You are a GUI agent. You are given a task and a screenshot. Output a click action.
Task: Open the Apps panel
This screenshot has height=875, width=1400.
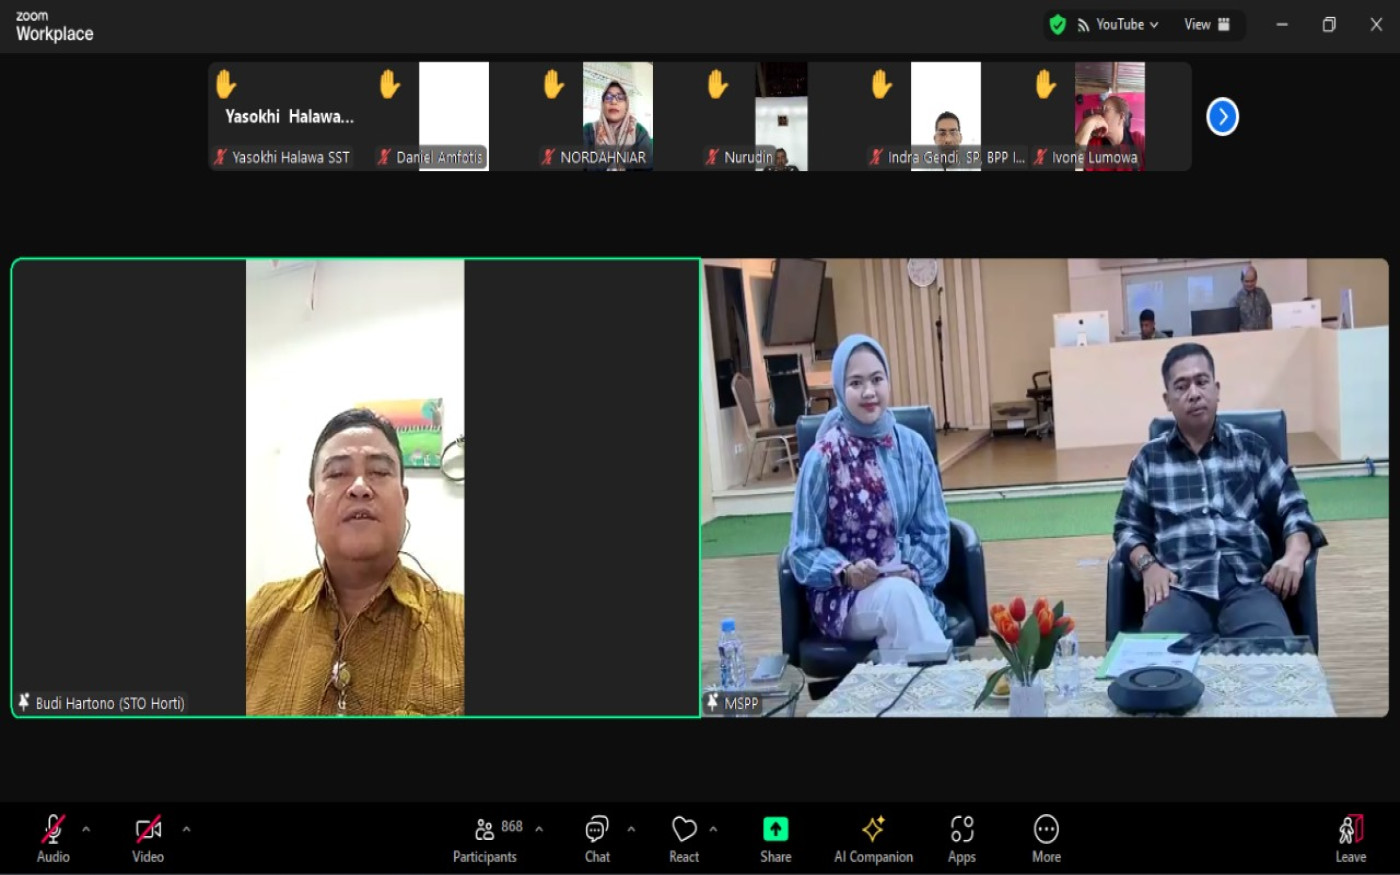(961, 837)
